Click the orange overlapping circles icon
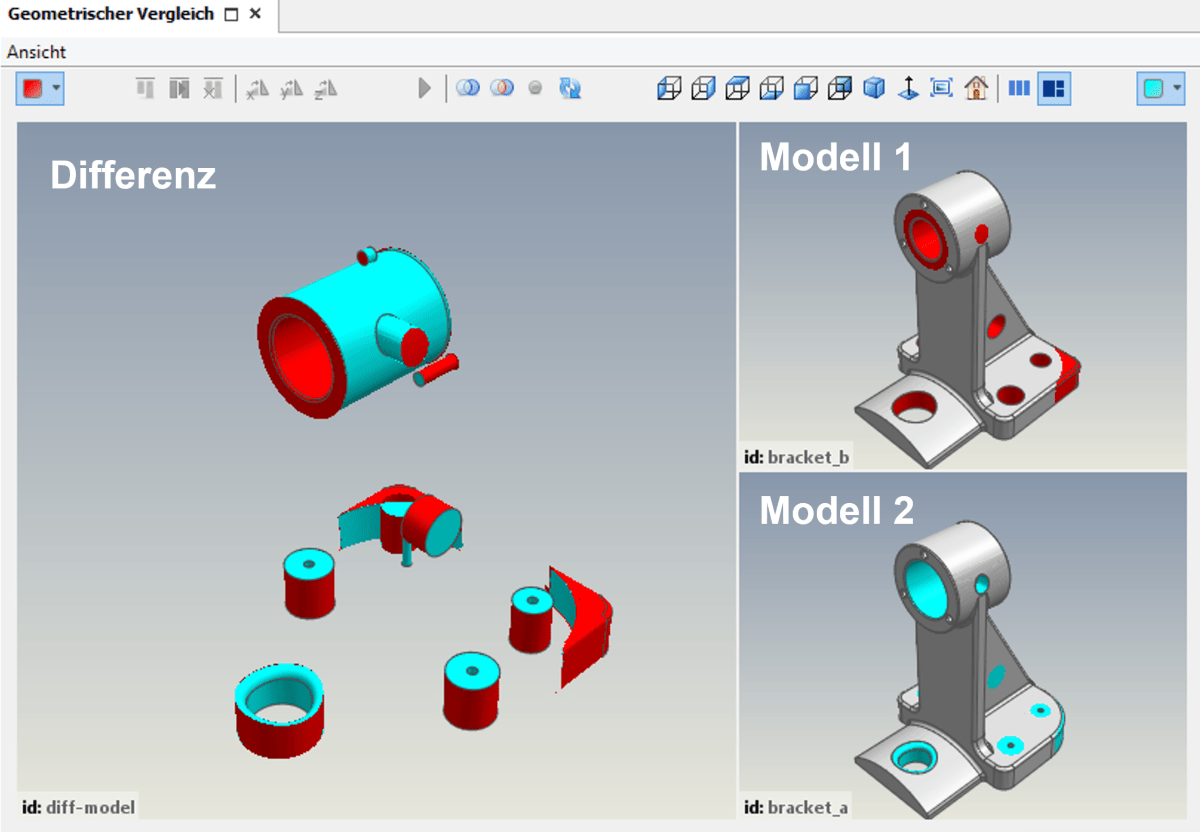 502,88
